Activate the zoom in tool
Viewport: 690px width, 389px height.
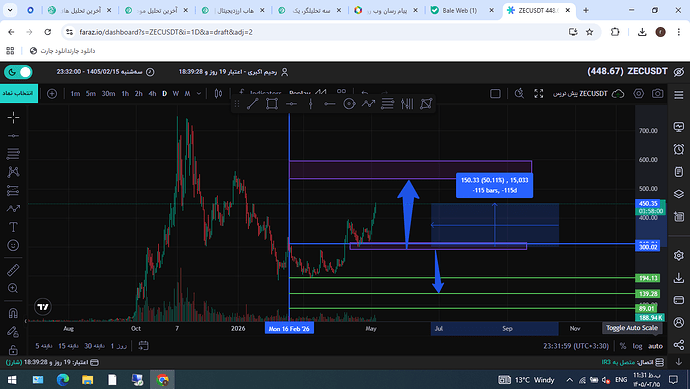click(x=13, y=288)
